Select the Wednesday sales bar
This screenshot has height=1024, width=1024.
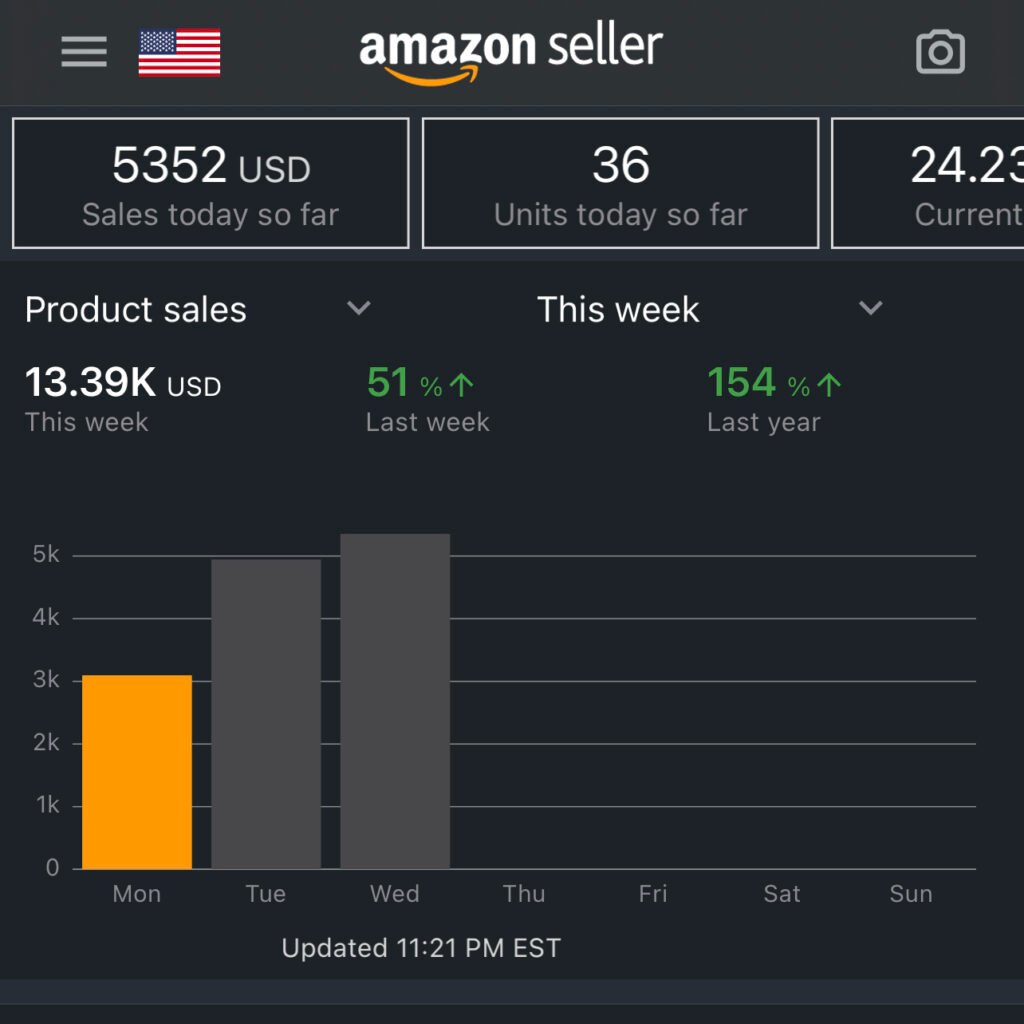[x=395, y=701]
